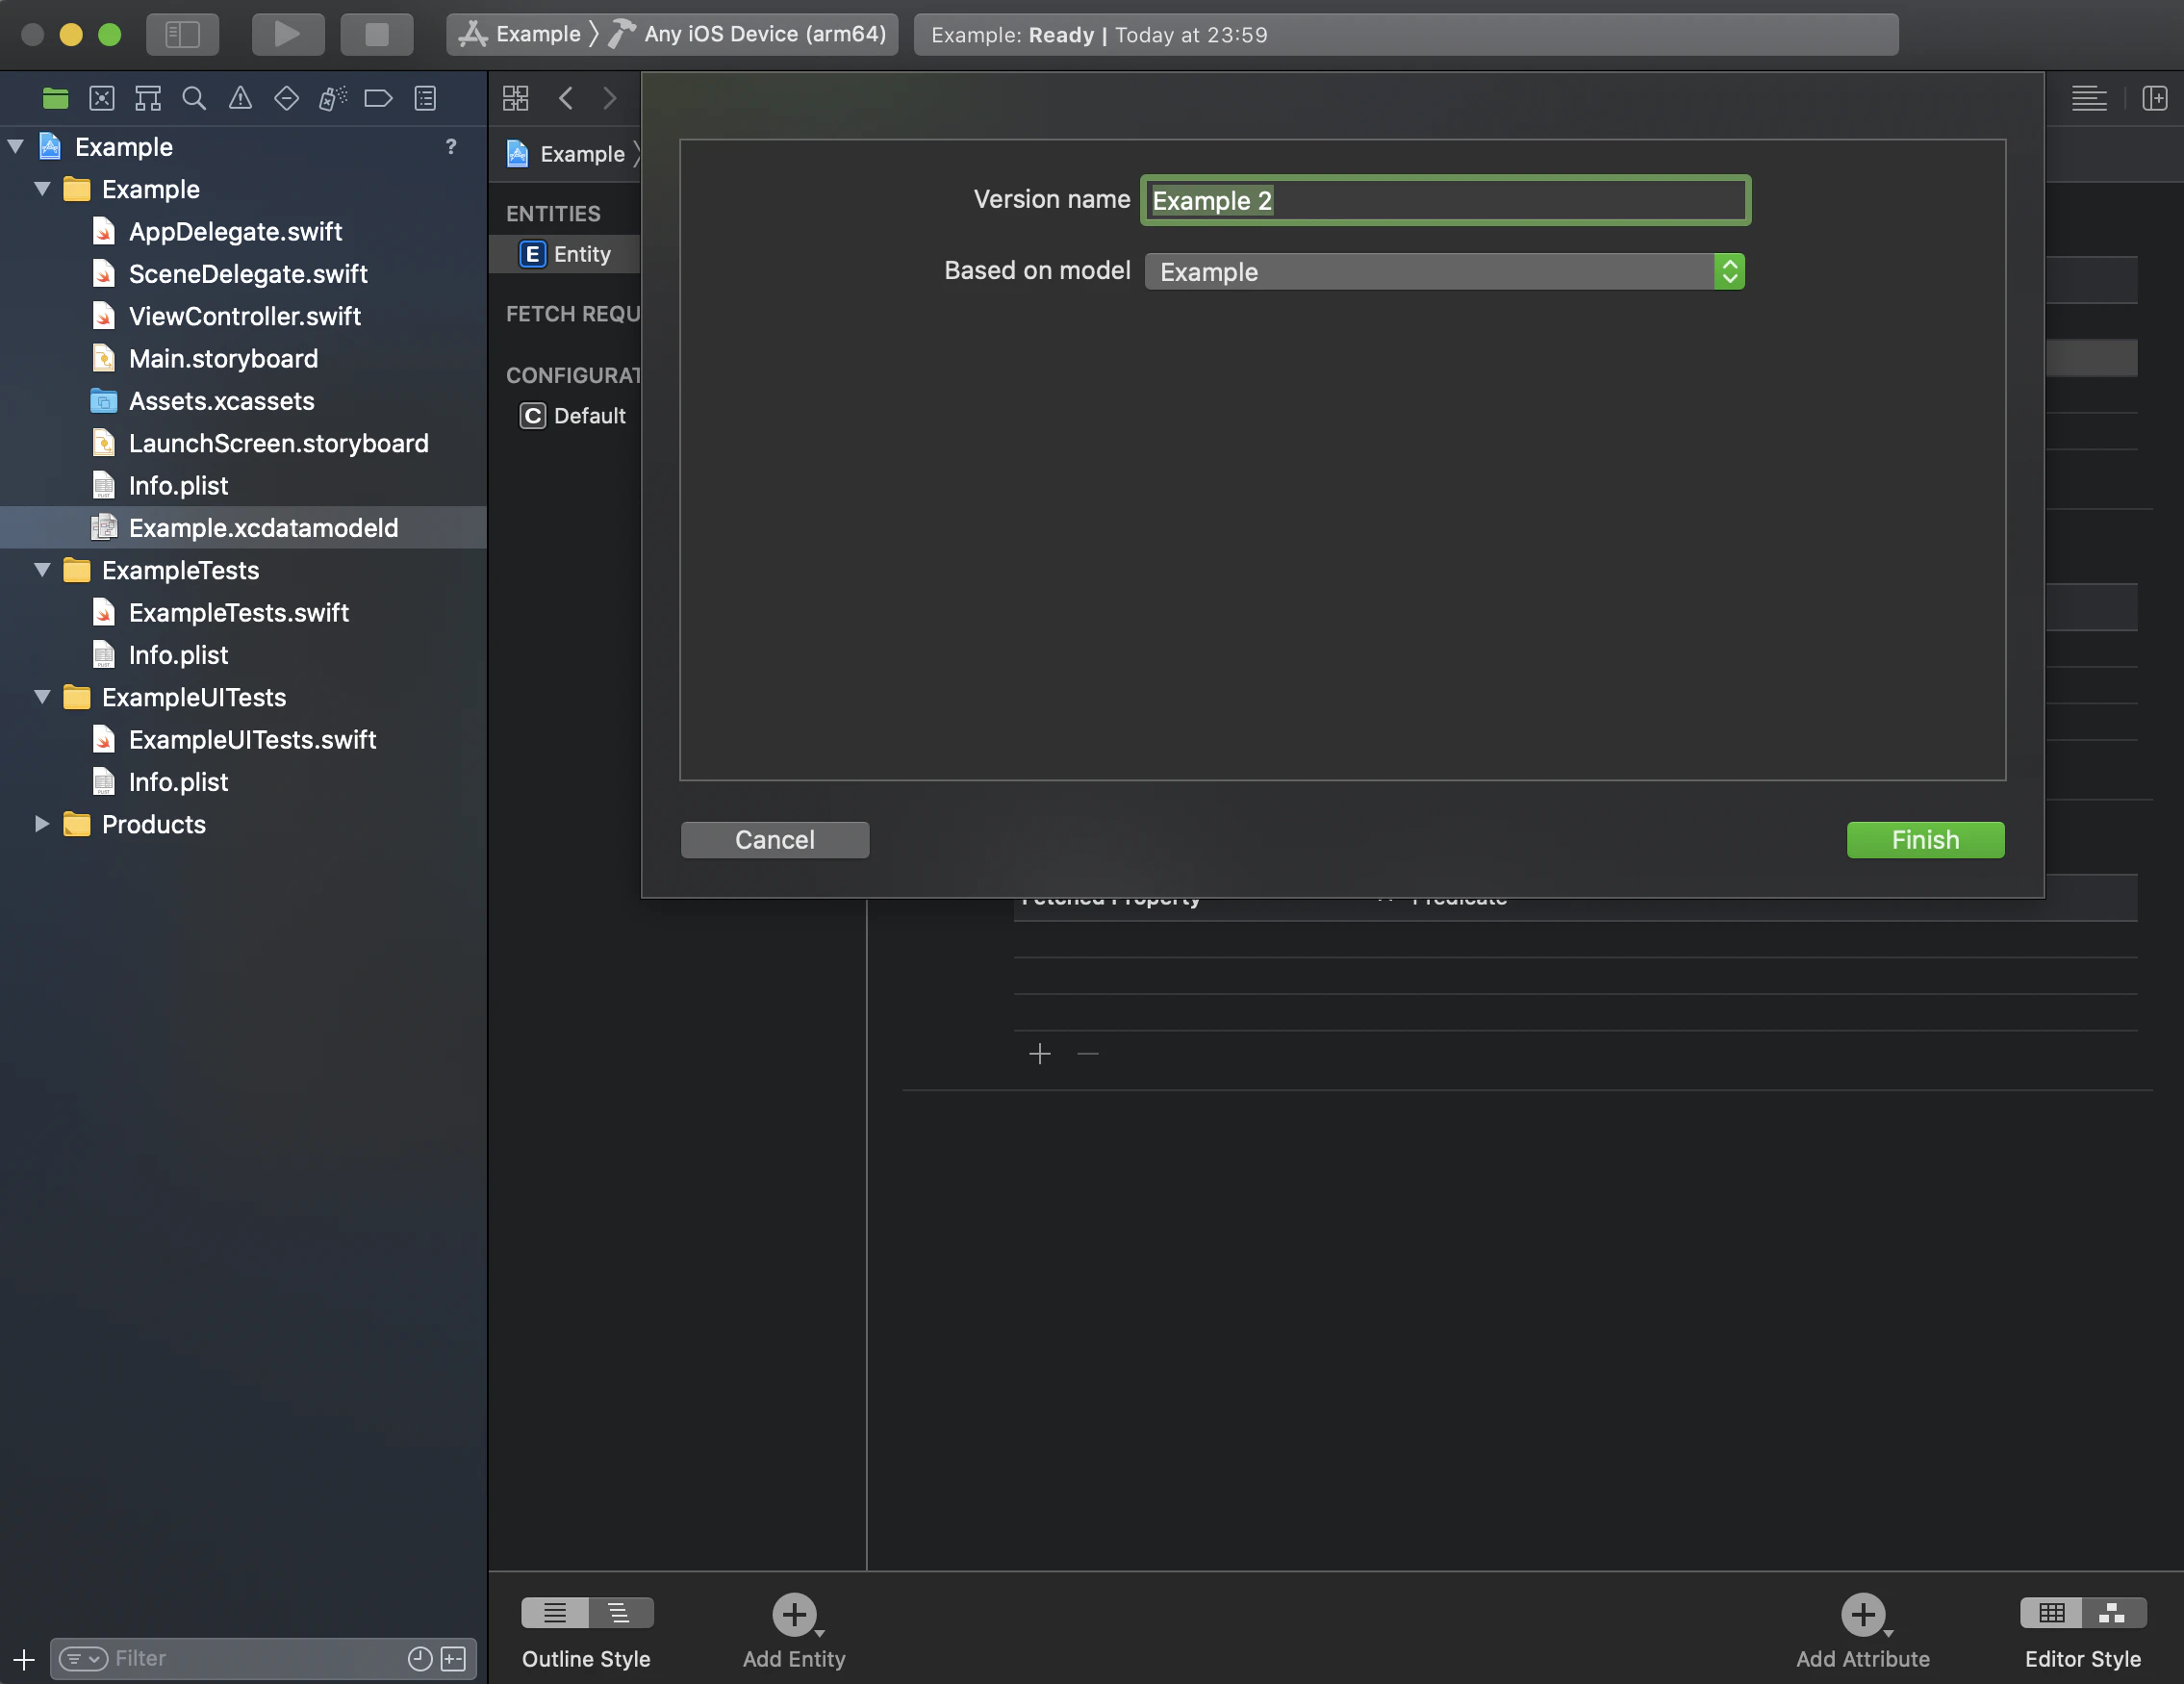Image resolution: width=2184 pixels, height=1684 pixels.
Task: Go forward with the right chevron
Action: pyautogui.click(x=609, y=98)
